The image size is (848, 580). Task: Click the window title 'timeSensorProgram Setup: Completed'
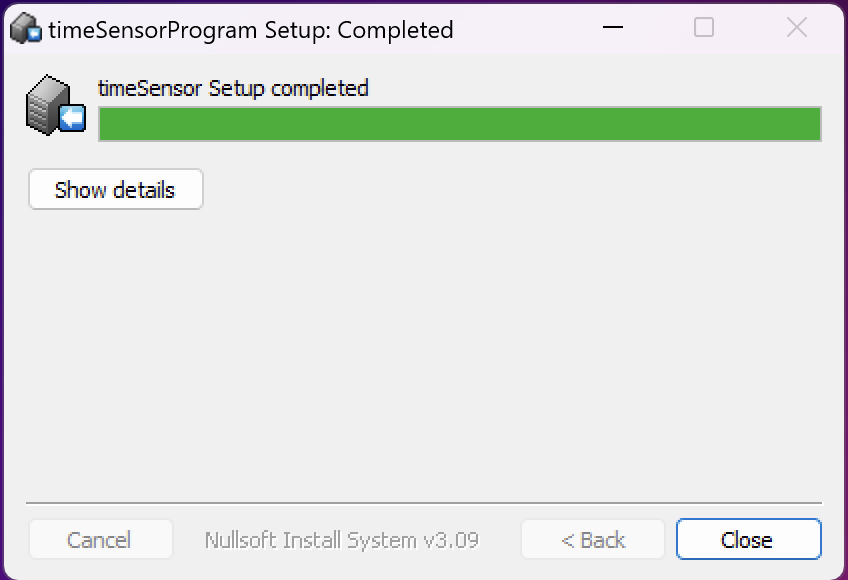coord(251,30)
